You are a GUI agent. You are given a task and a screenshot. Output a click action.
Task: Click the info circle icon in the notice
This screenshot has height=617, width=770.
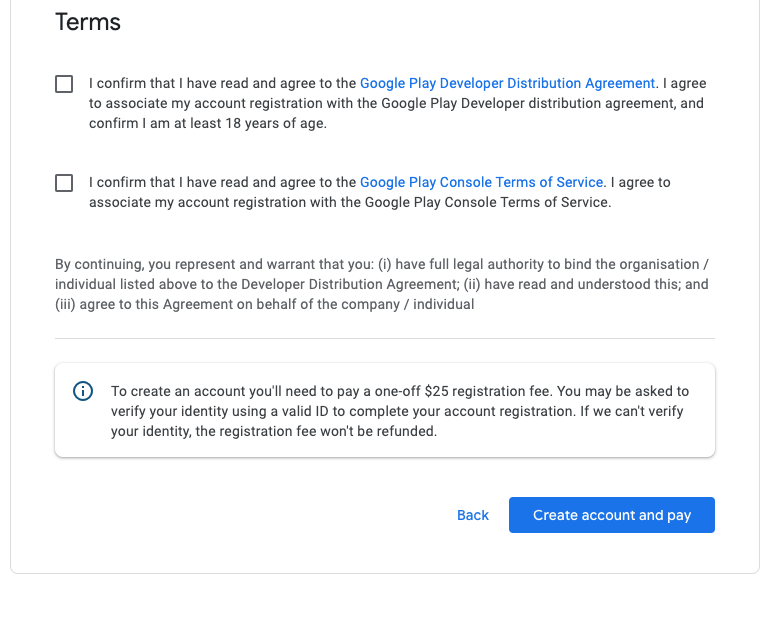(84, 391)
